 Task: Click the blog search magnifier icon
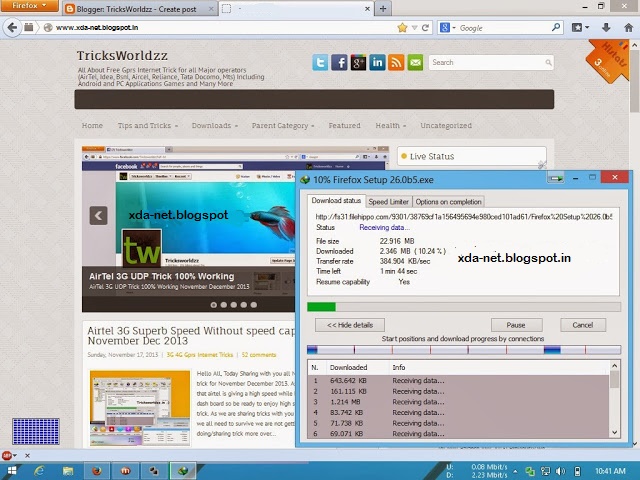point(548,62)
